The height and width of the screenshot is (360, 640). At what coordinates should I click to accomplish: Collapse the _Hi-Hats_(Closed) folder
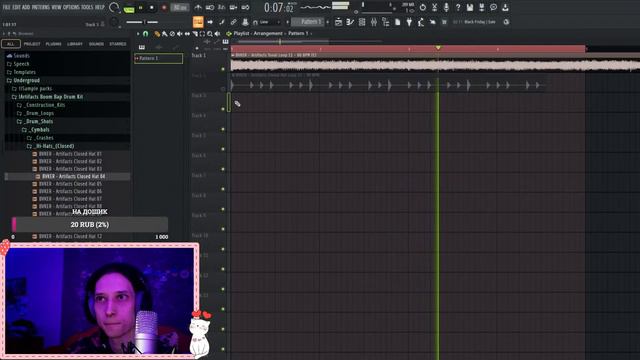click(51, 146)
